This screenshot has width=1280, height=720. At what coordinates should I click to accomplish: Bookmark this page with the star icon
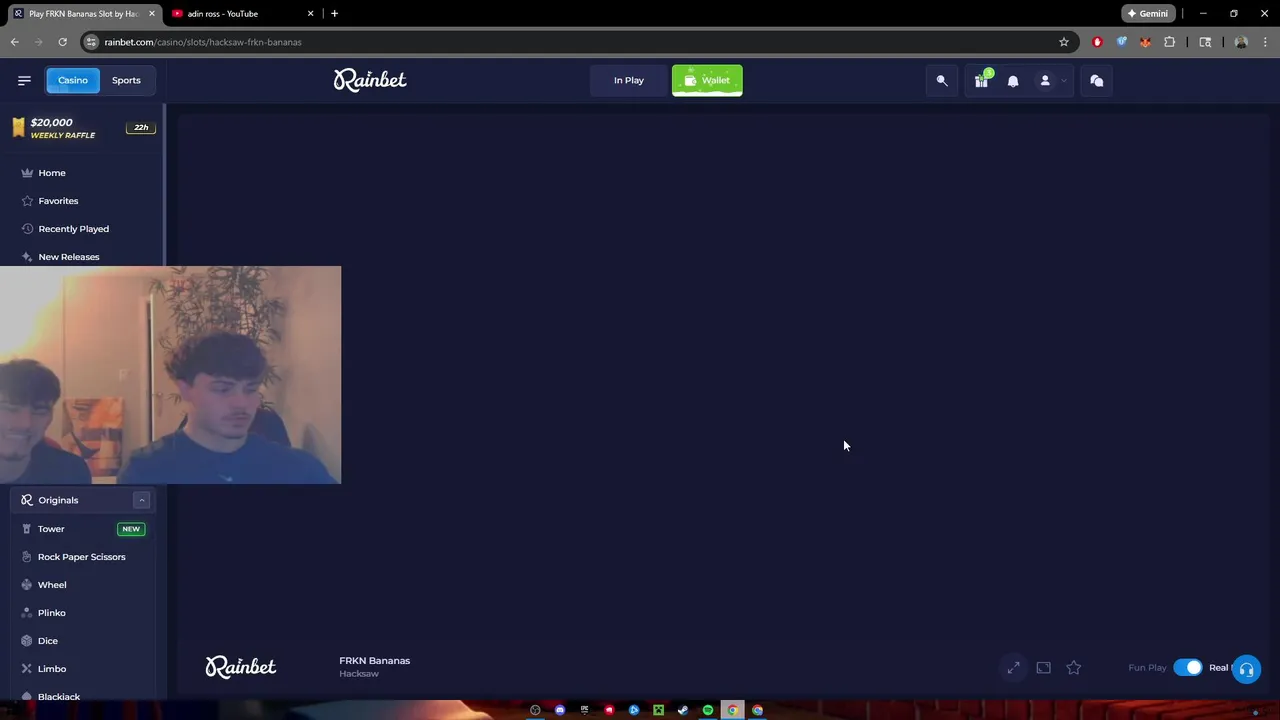tap(1064, 42)
